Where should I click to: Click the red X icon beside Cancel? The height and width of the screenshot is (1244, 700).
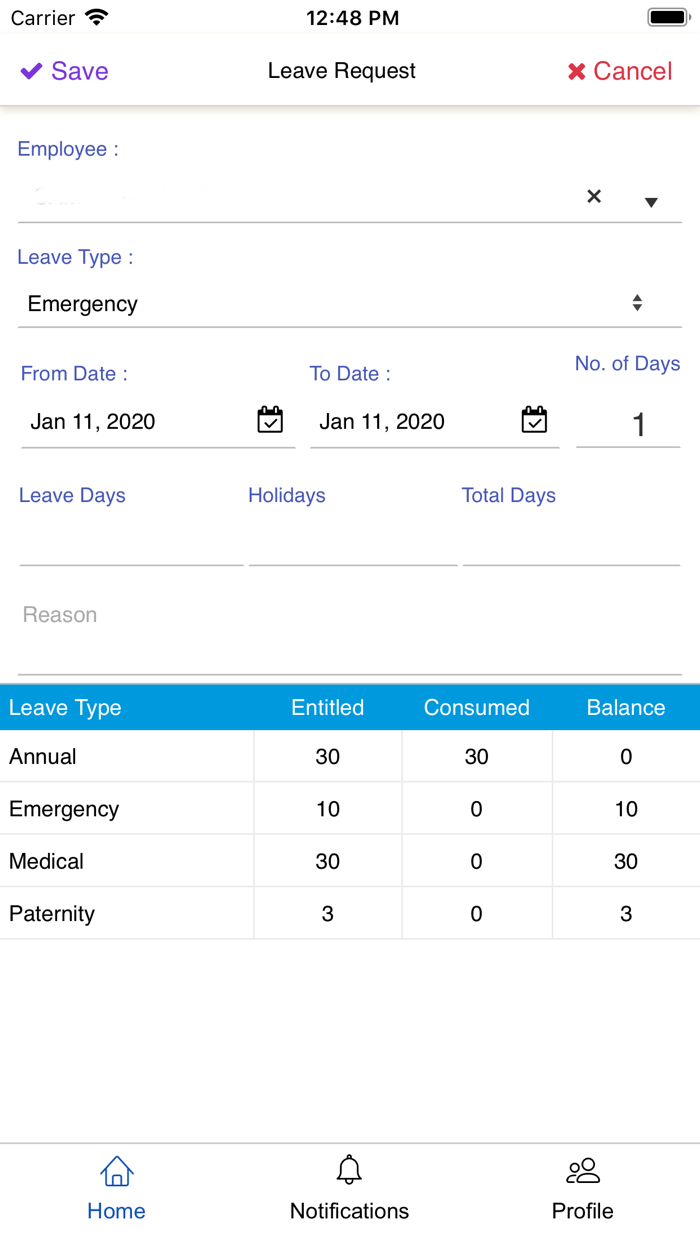pyautogui.click(x=575, y=70)
